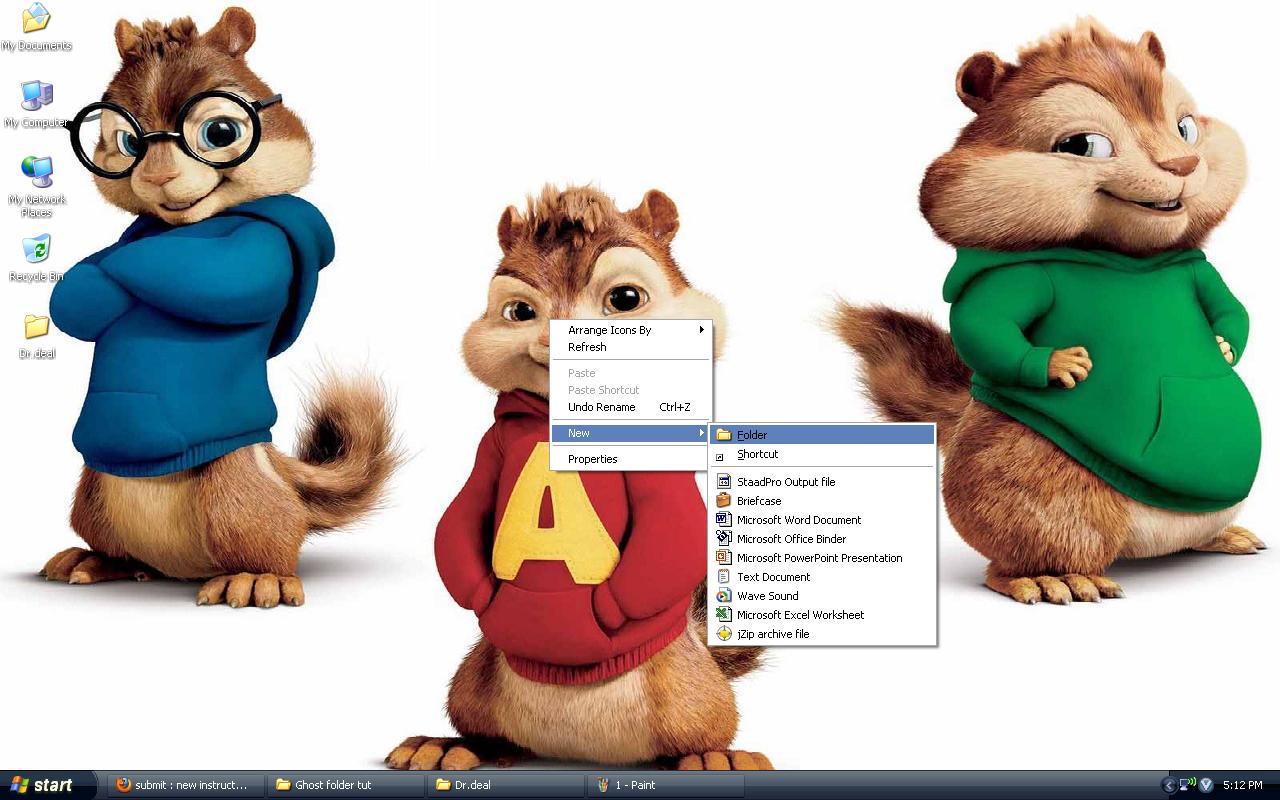Create a new Microsoft Word Document
The height and width of the screenshot is (800, 1280).
[x=822, y=520]
